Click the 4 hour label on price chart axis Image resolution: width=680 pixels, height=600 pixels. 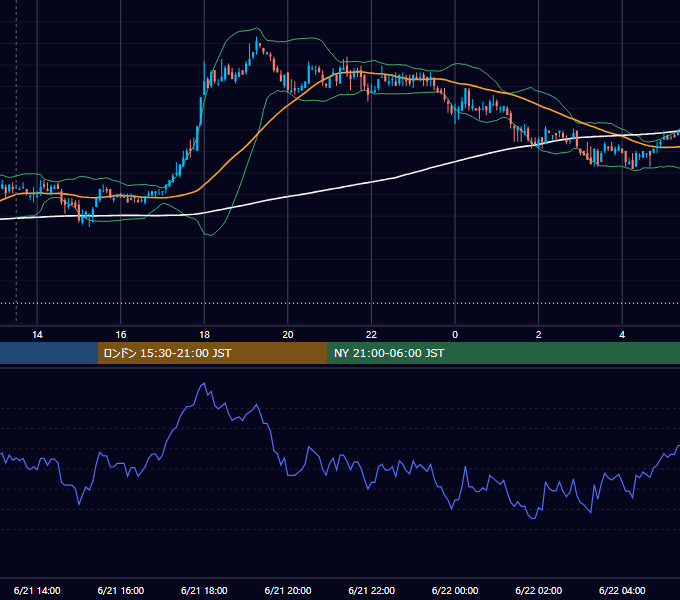coord(622,335)
